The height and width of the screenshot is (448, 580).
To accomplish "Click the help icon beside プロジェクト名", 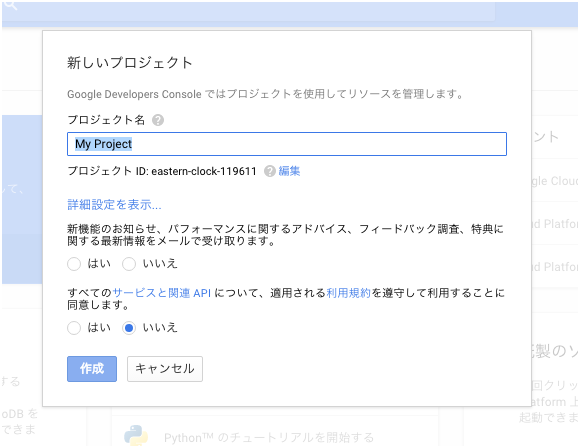I will 158,120.
